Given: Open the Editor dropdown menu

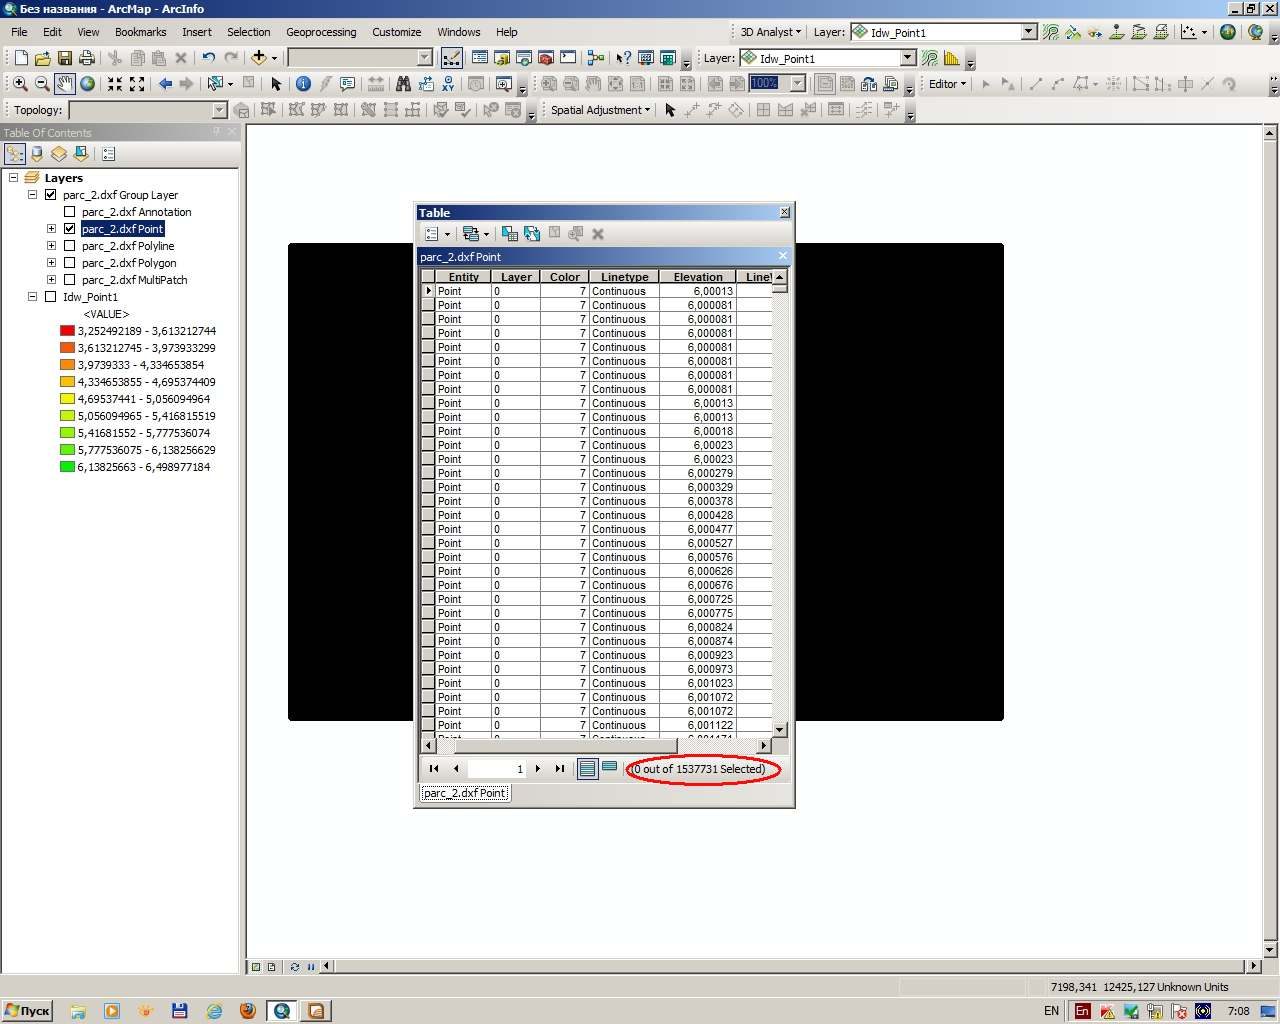Looking at the screenshot, I should (947, 84).
